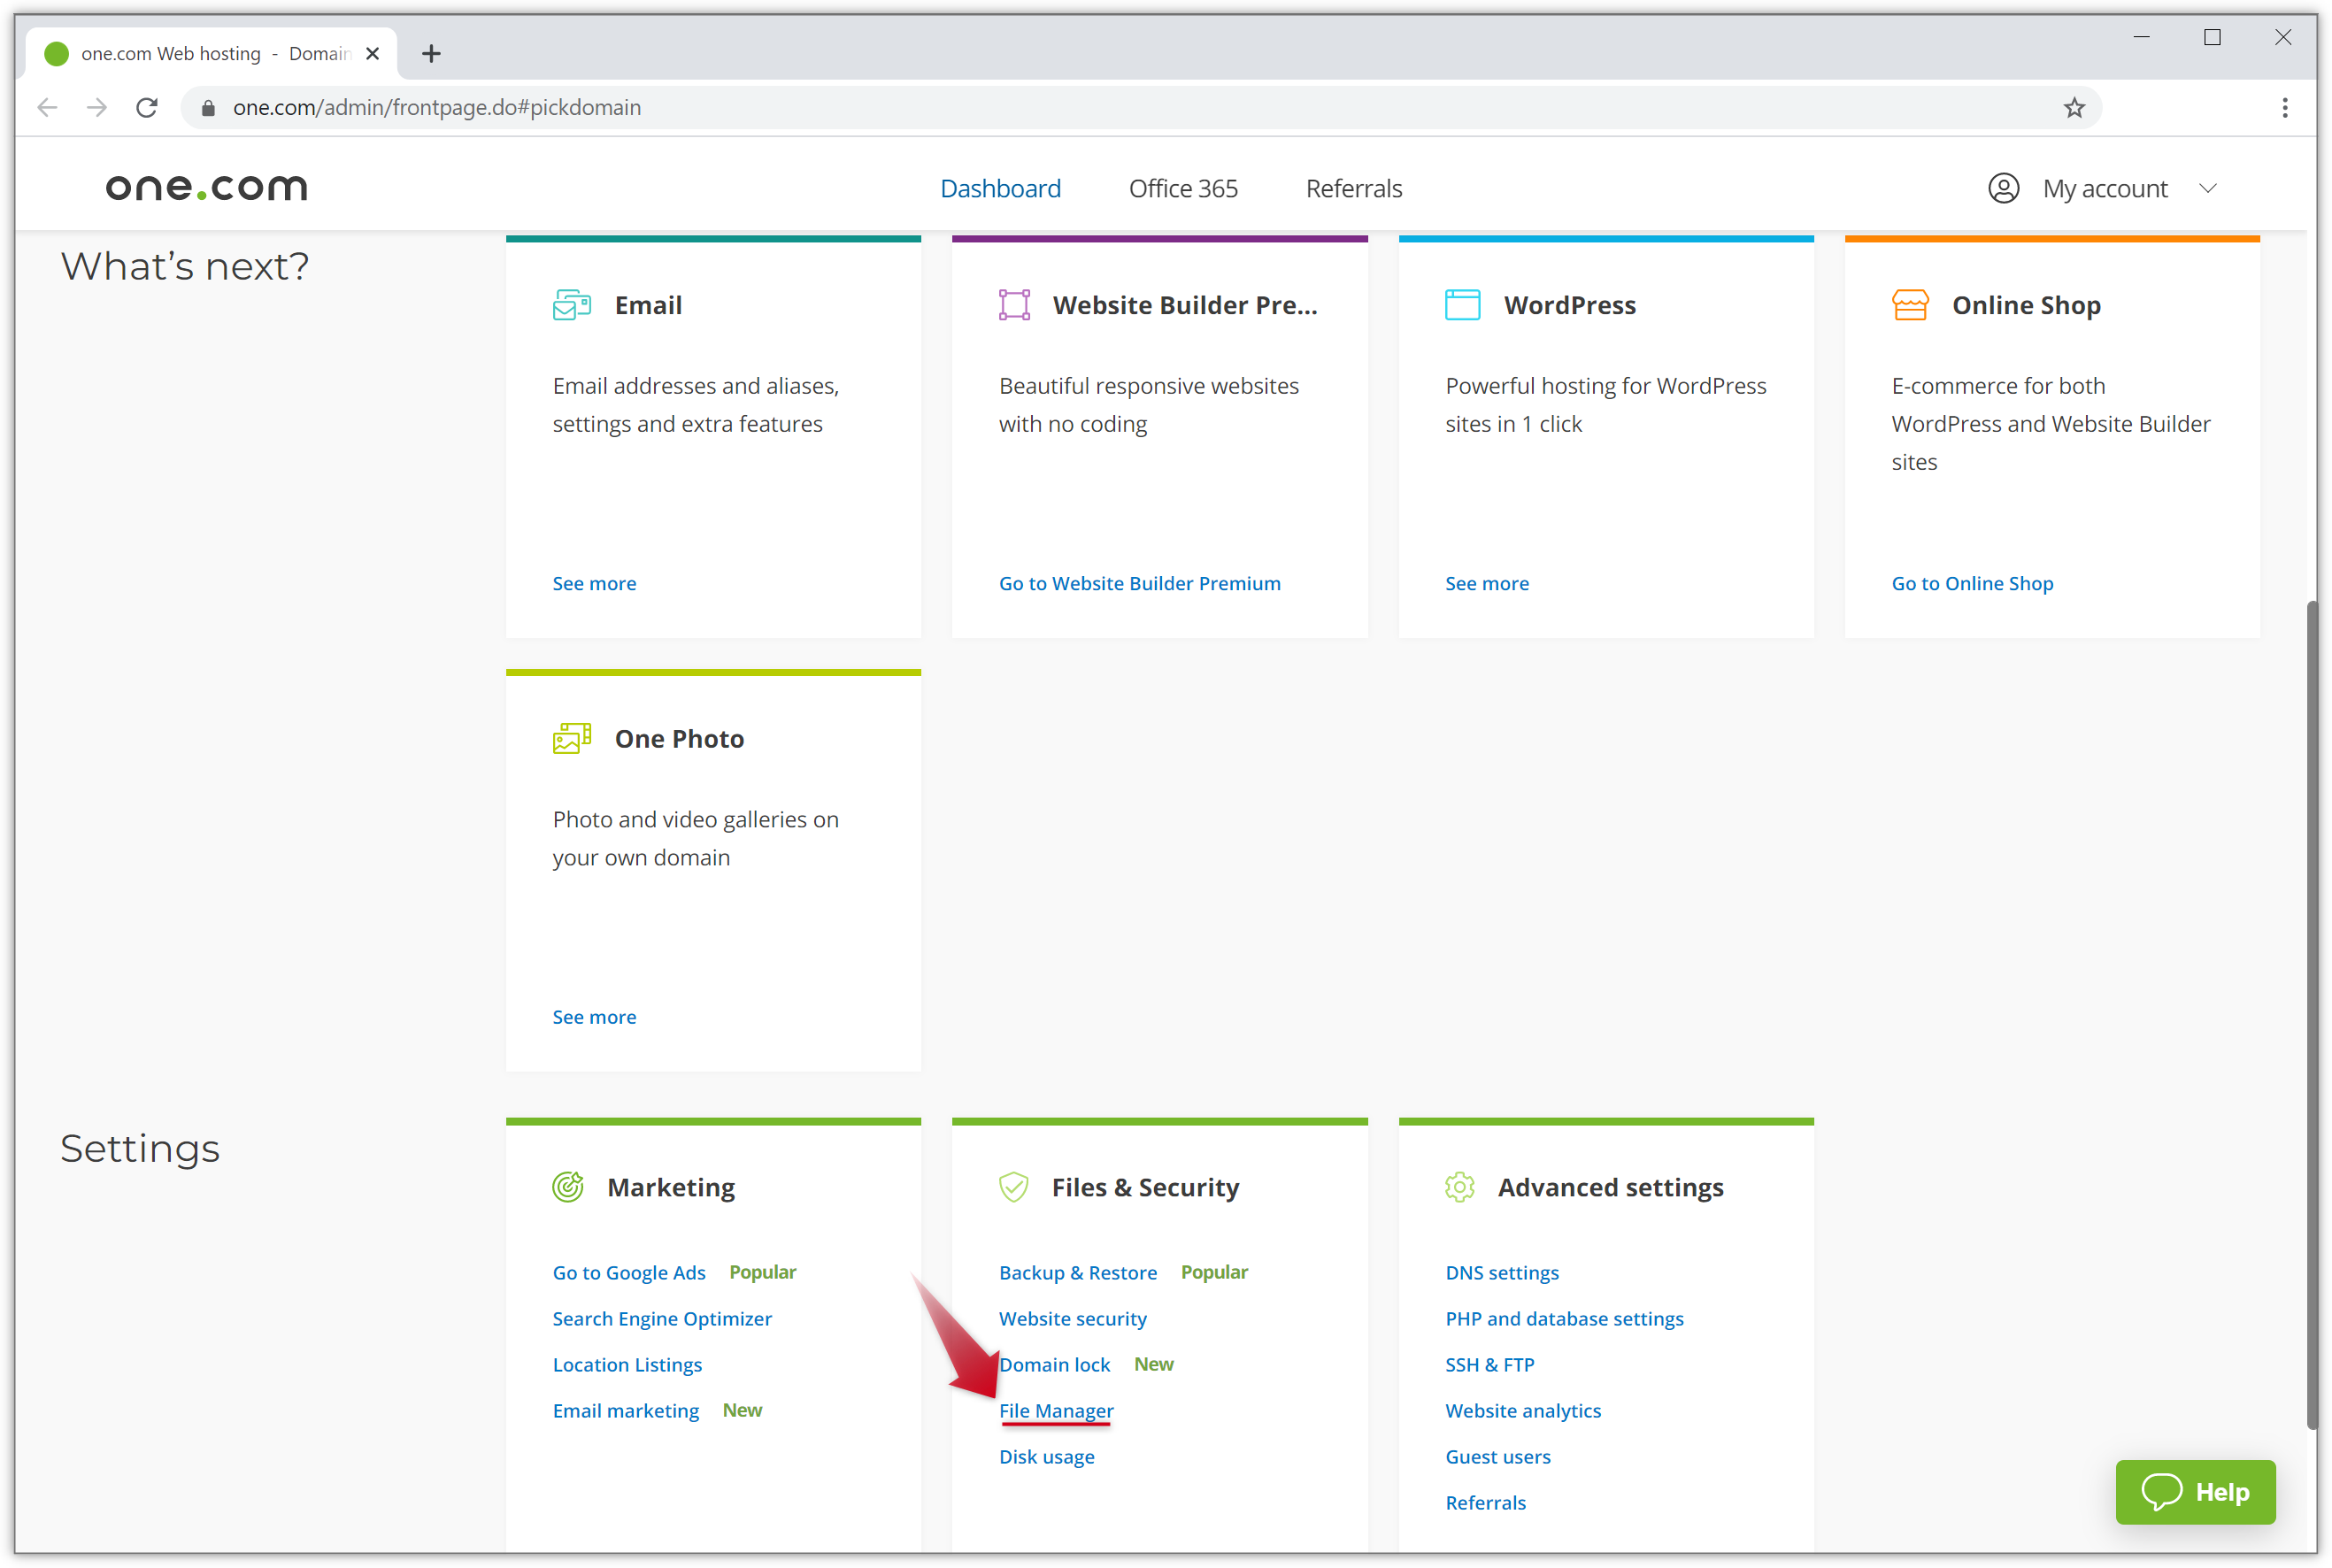Select the Office 365 tab
2332x1568 pixels.
point(1182,189)
